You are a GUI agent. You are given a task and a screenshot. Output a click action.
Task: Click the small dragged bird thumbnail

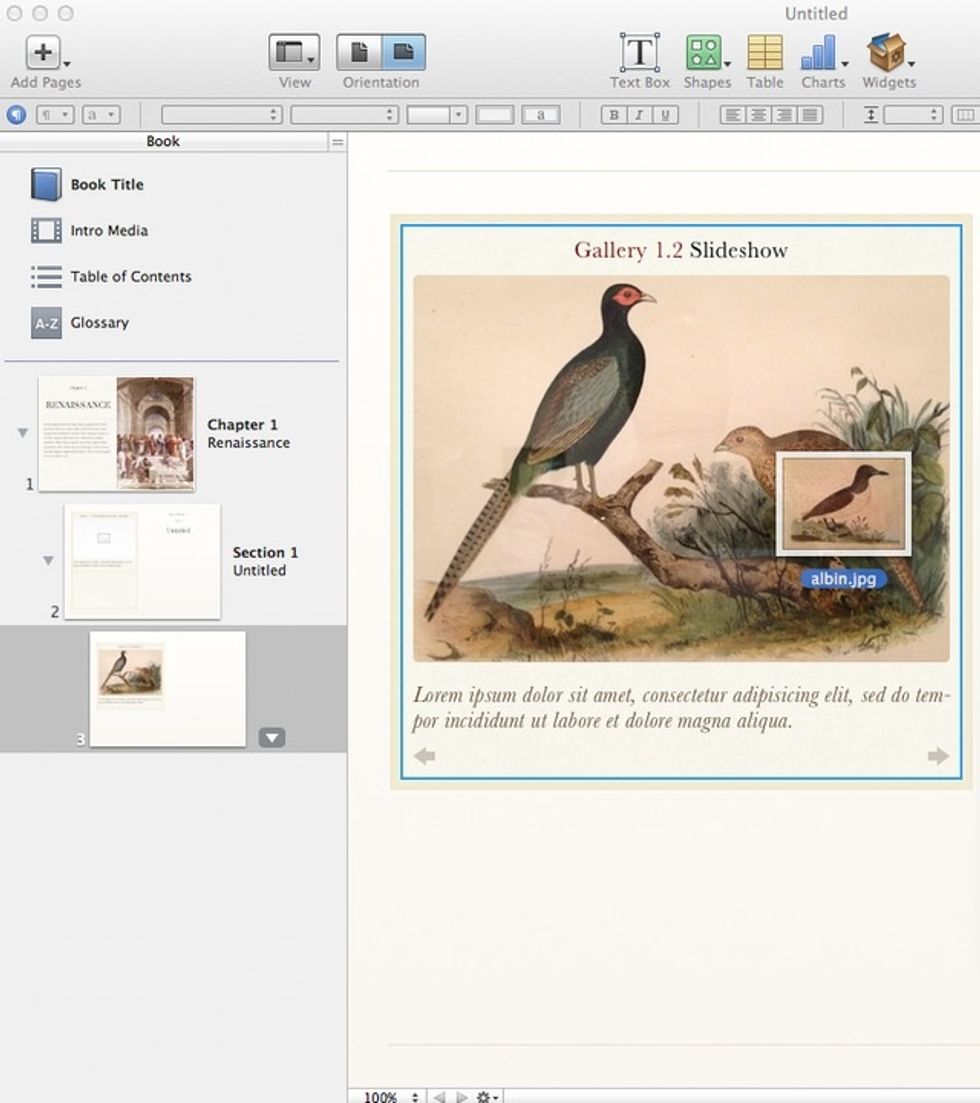tap(844, 504)
